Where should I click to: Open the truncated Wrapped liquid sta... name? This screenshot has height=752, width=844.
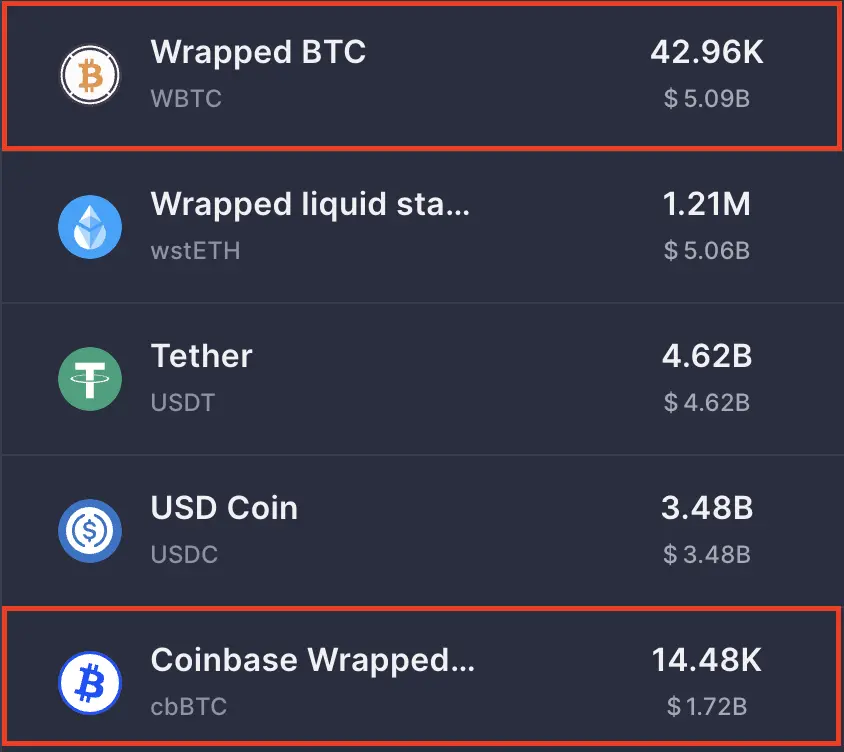coord(310,205)
